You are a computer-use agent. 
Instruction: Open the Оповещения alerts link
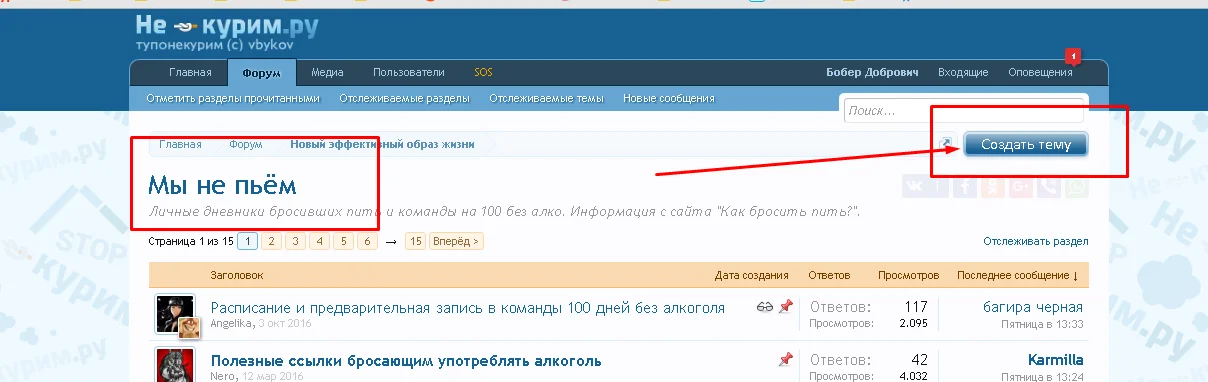point(1040,72)
